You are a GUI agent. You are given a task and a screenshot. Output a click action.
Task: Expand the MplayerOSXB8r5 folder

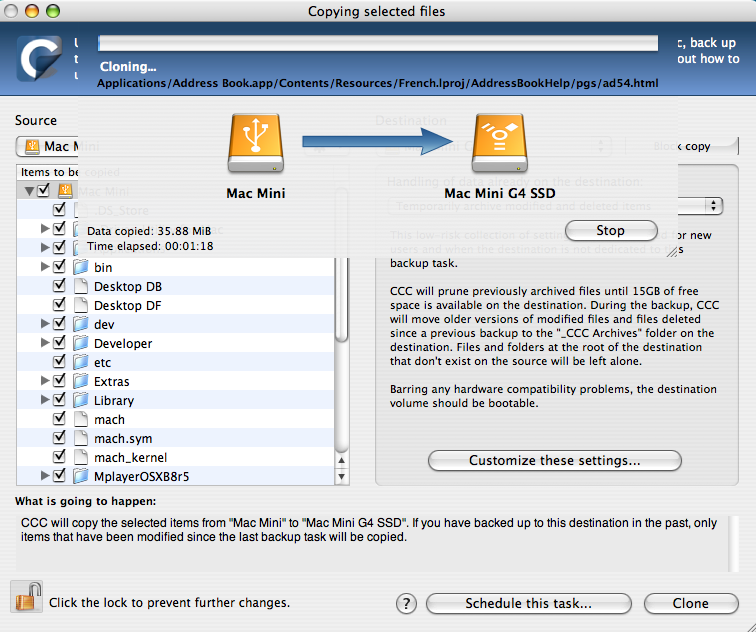(45, 476)
